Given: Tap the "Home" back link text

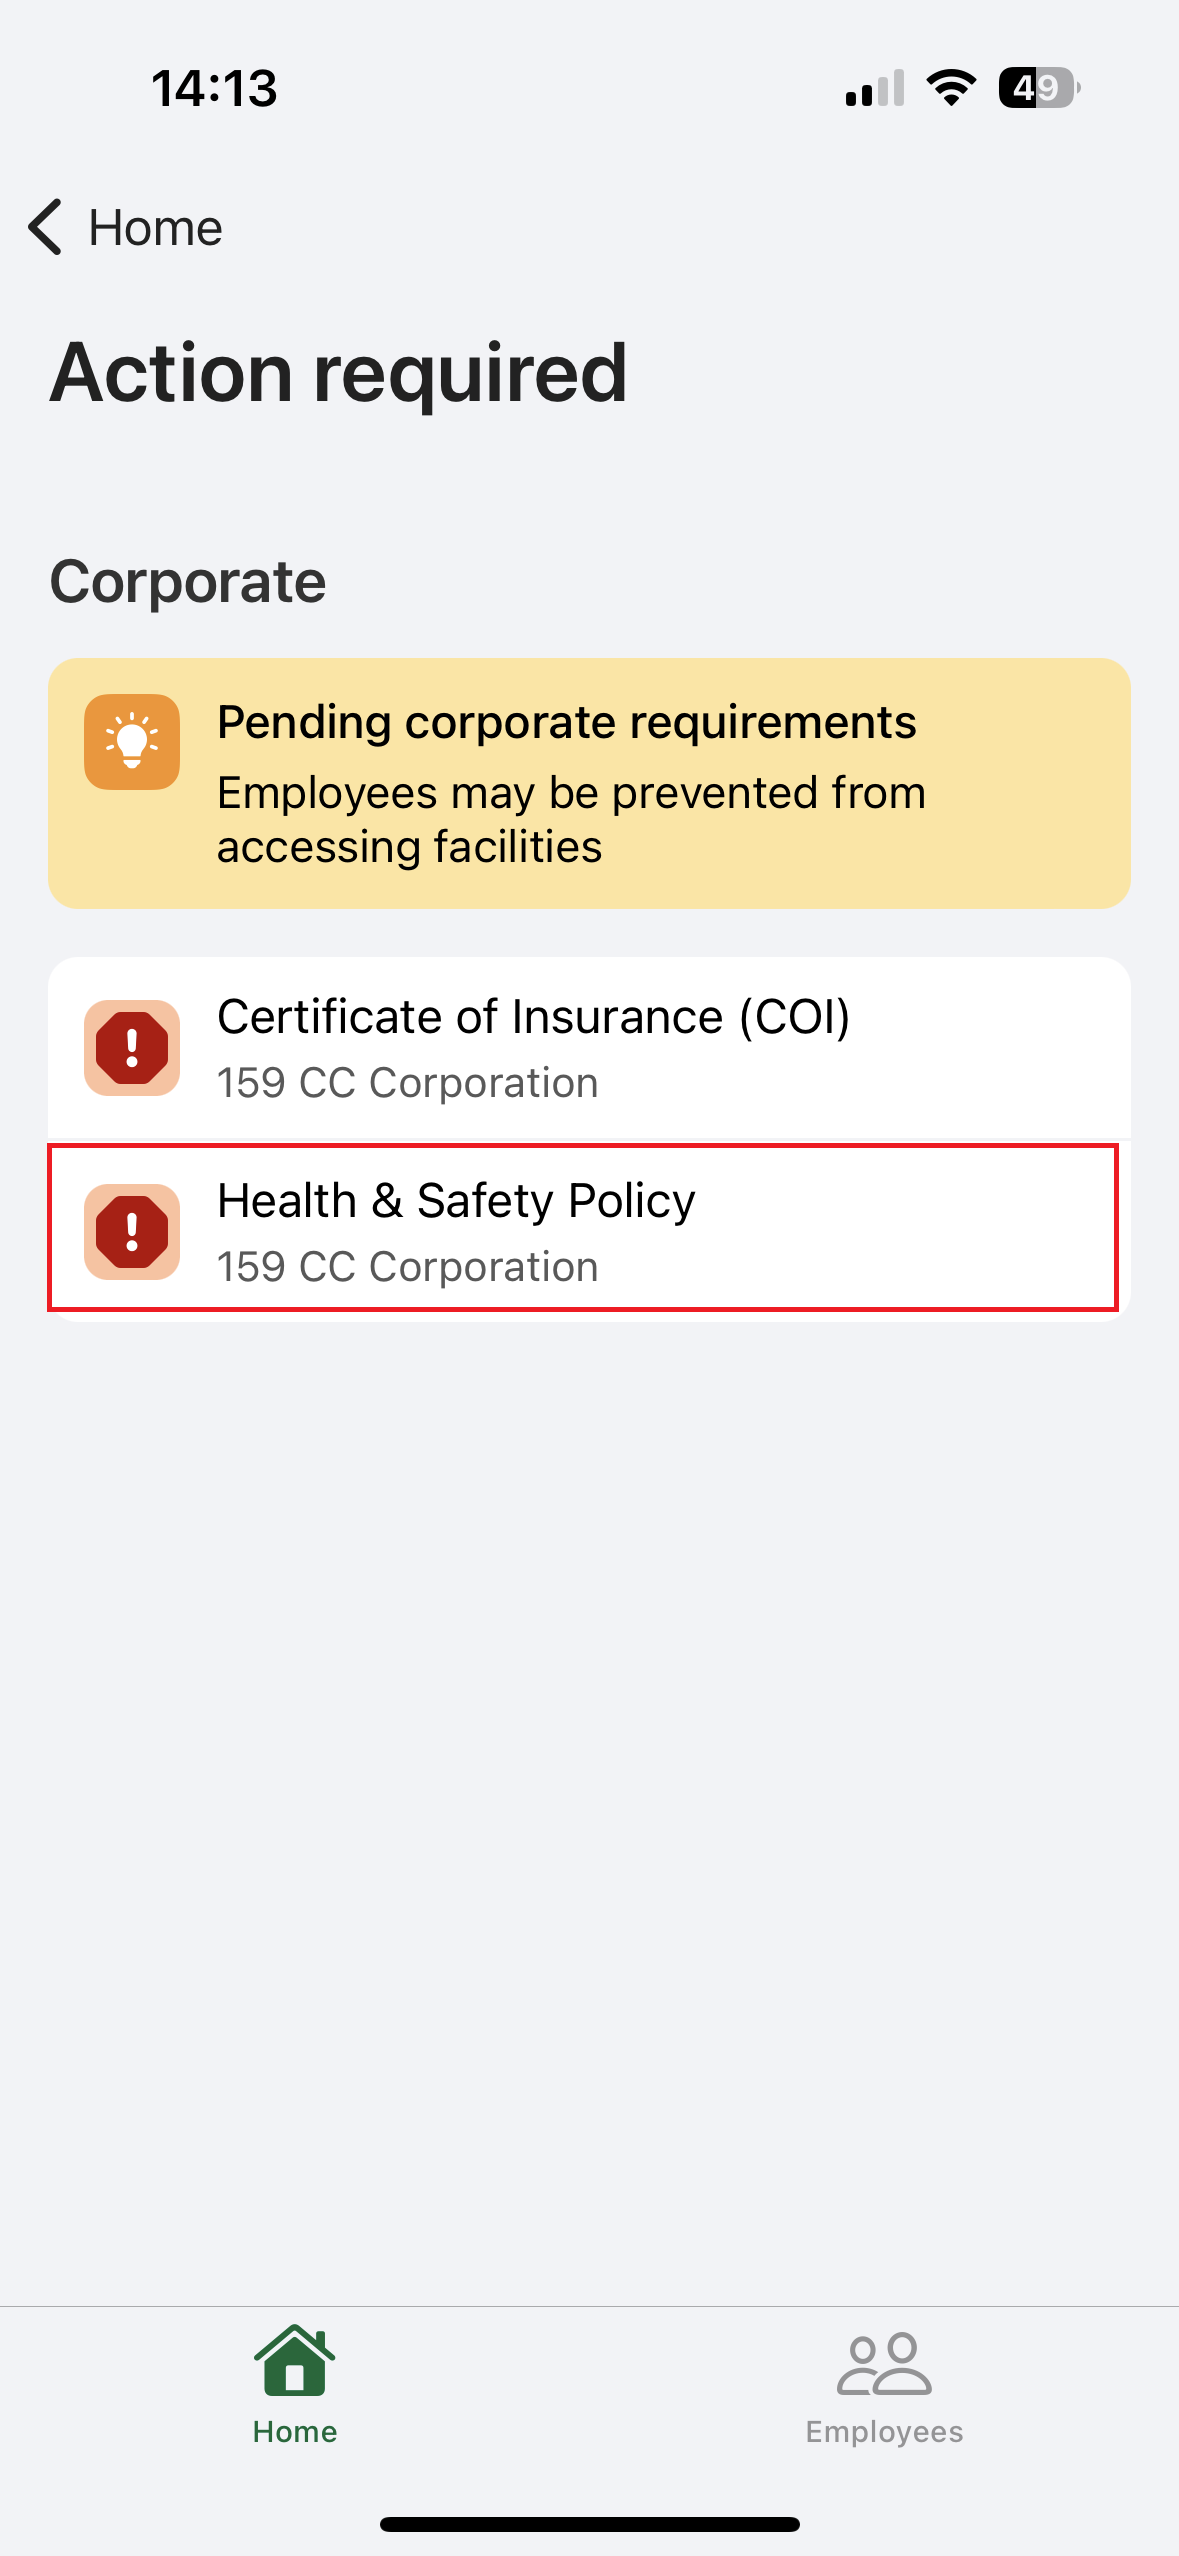Looking at the screenshot, I should click(x=155, y=228).
